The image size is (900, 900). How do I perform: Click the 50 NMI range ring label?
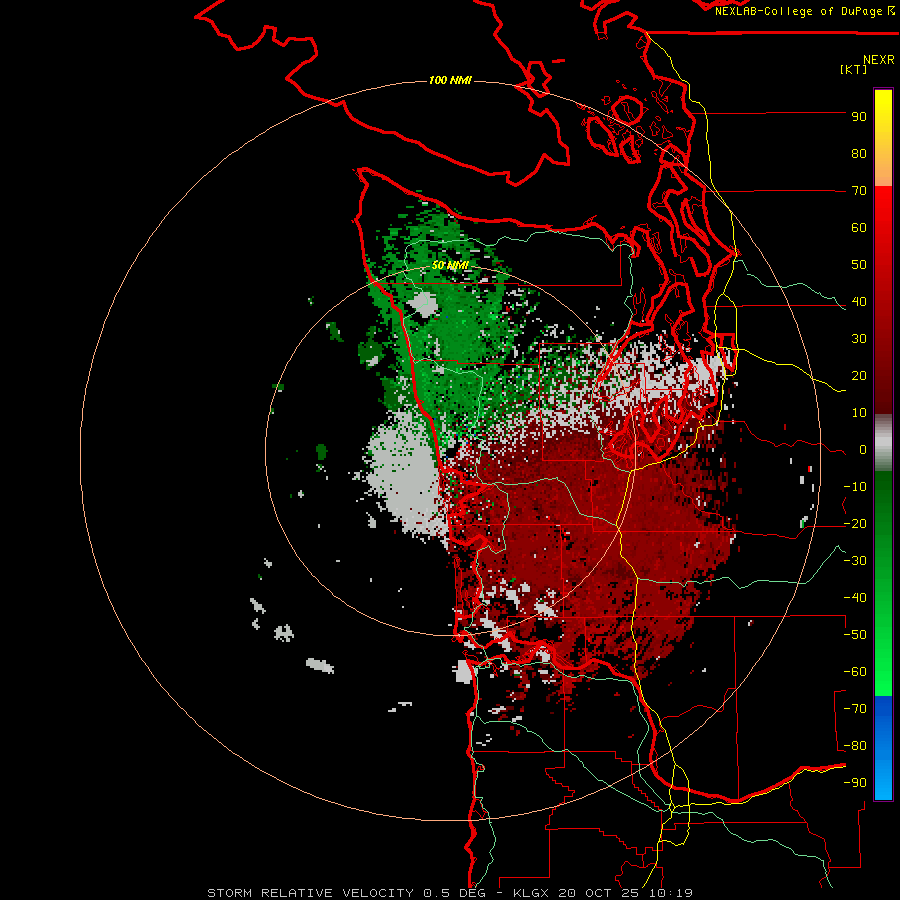[x=450, y=265]
